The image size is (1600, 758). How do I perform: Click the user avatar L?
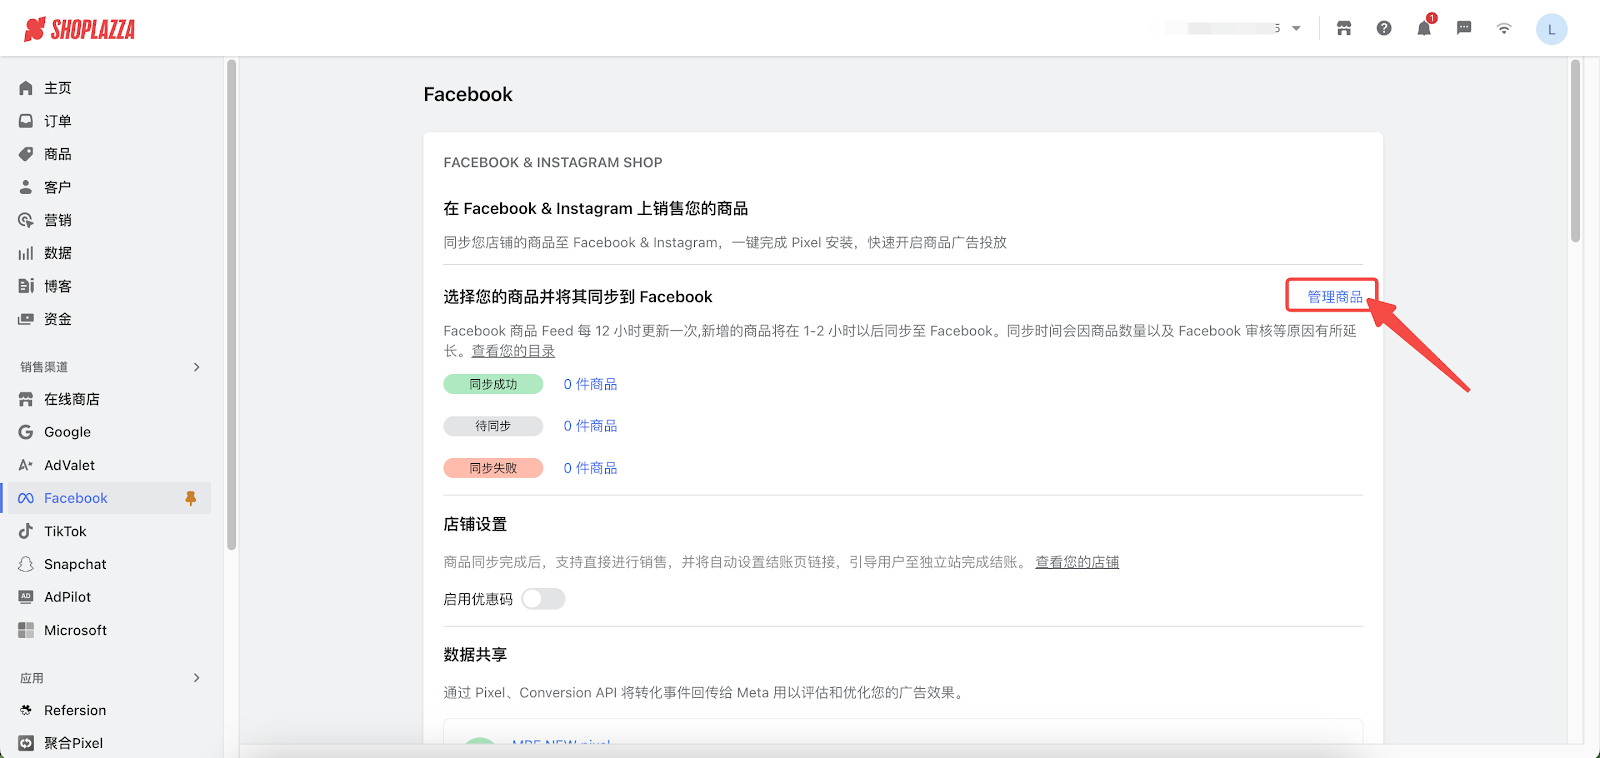click(x=1551, y=29)
